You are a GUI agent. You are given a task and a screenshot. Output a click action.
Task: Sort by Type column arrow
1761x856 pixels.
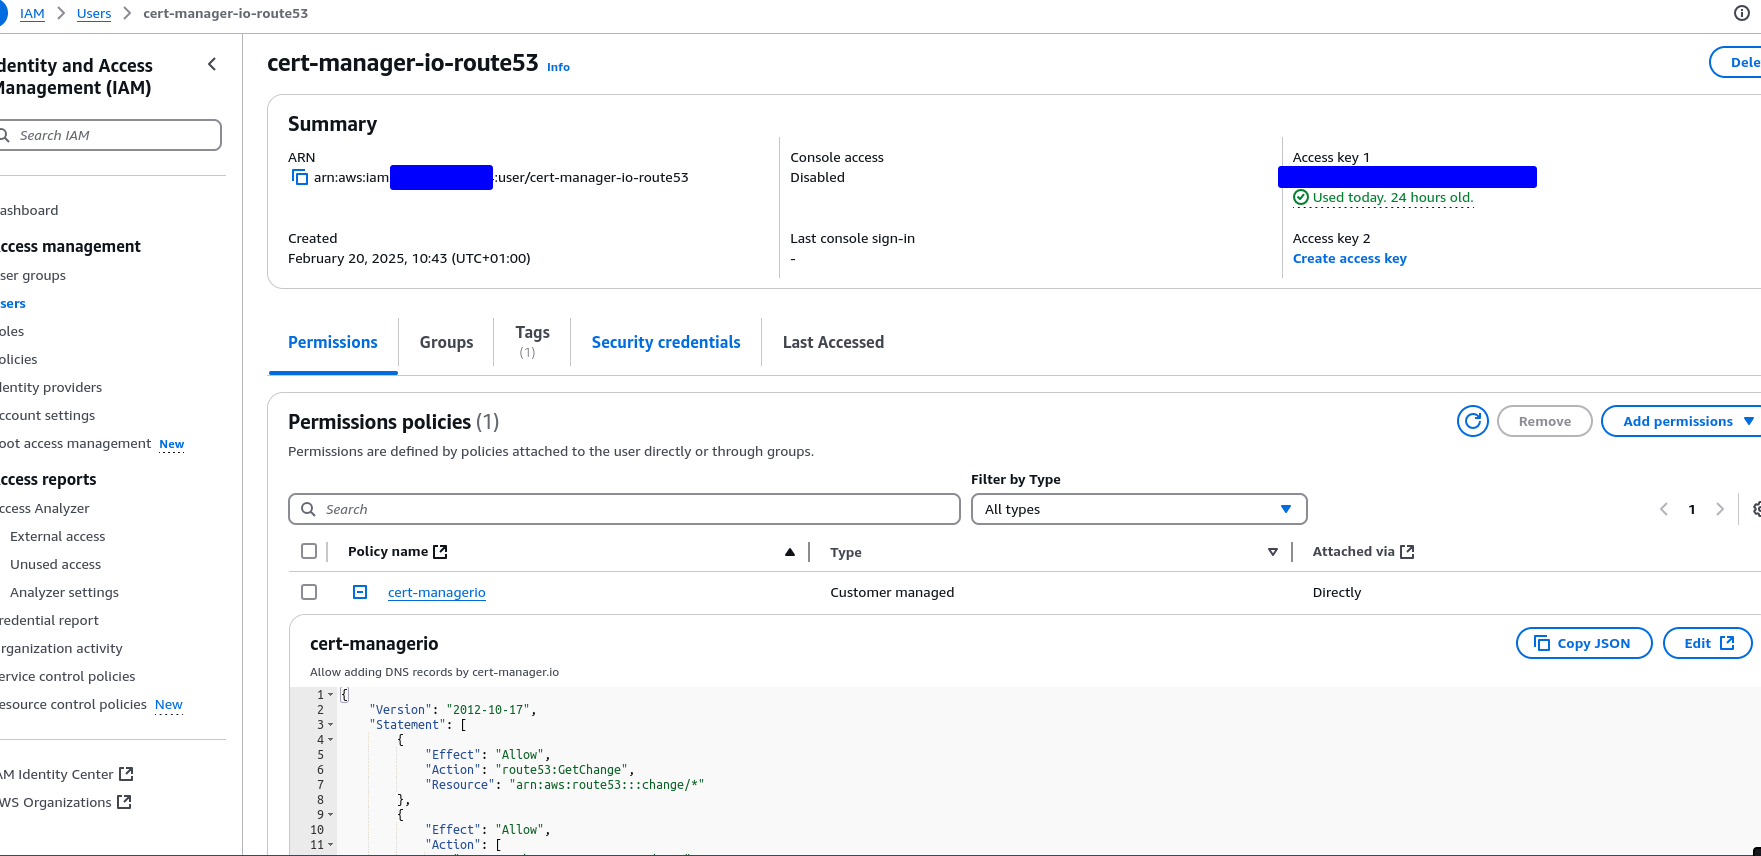[1272, 552]
